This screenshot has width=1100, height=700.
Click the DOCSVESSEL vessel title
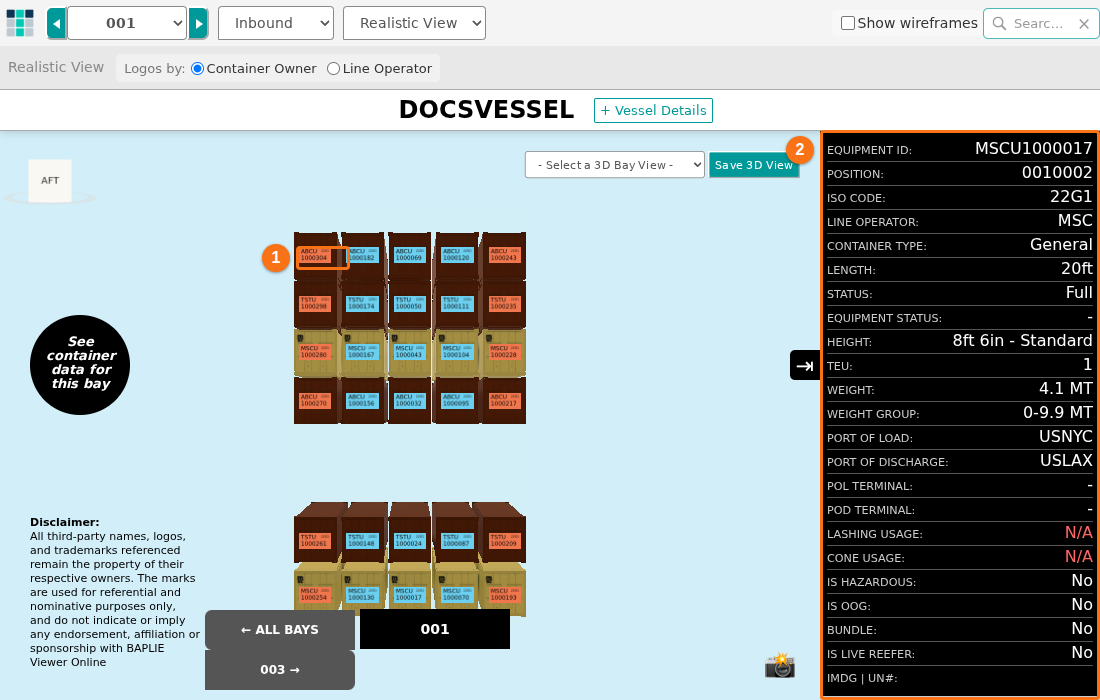tap(486, 109)
